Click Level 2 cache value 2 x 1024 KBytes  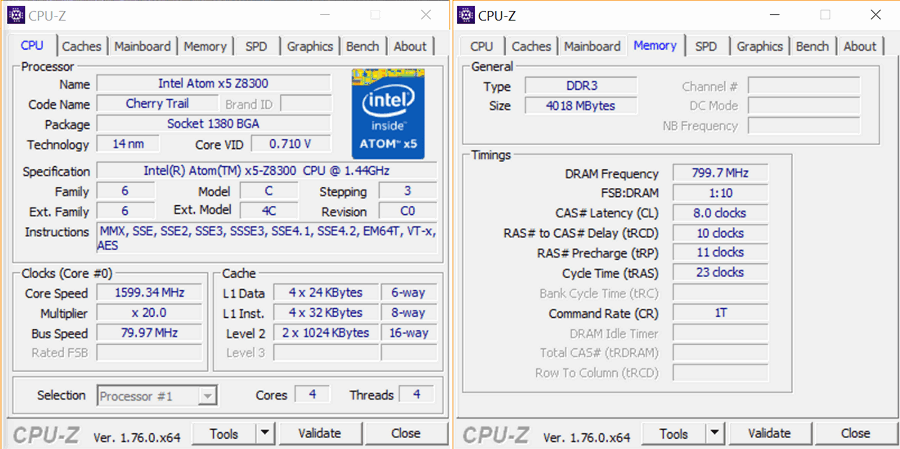tap(326, 333)
